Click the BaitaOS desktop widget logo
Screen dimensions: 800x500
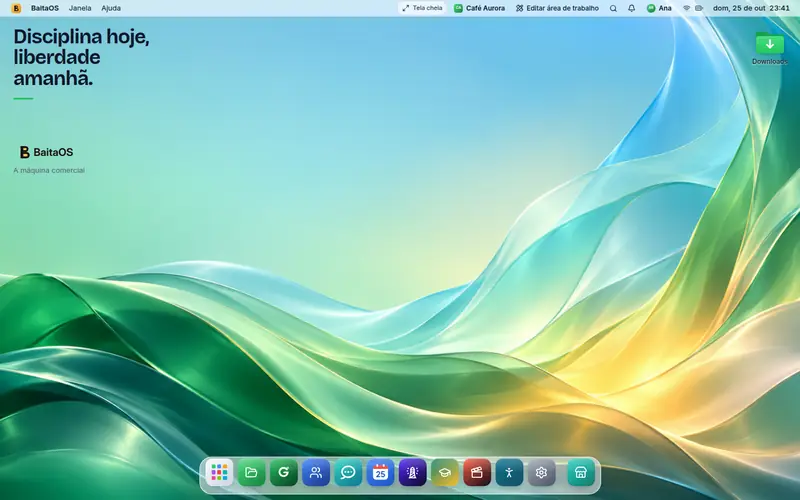[46, 152]
